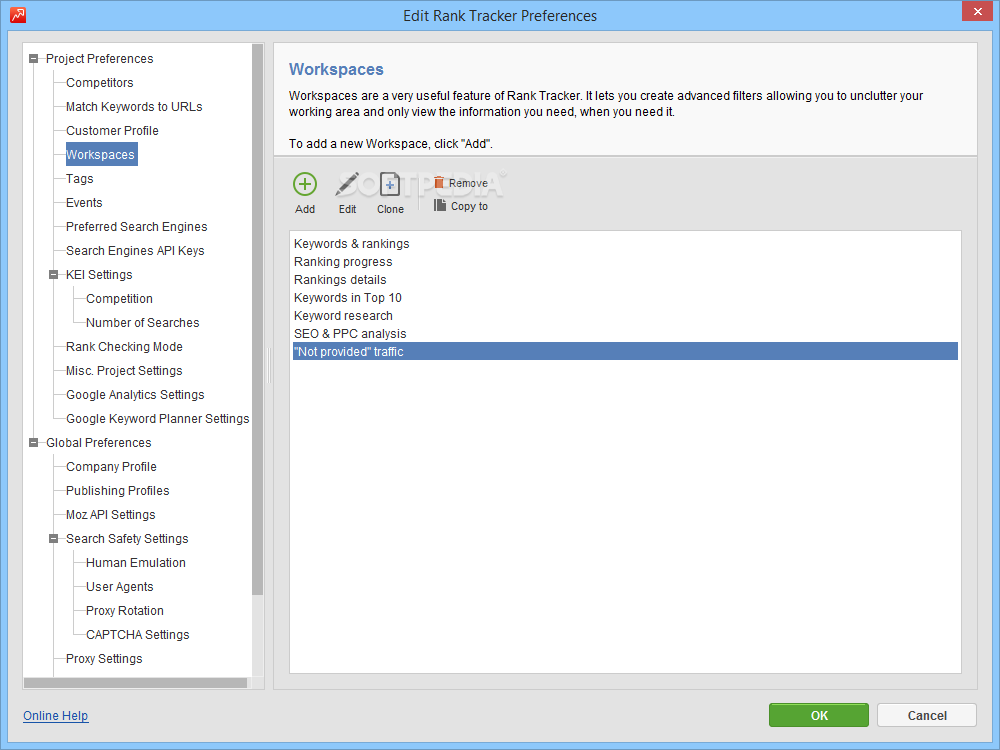Select Rankings details workspace
The image size is (1000, 750).
(625, 279)
